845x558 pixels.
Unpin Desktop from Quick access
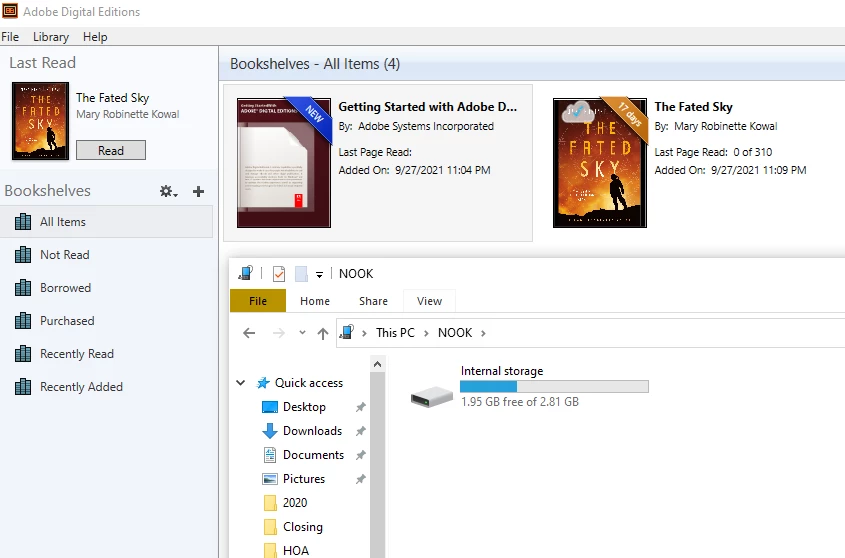[361, 407]
